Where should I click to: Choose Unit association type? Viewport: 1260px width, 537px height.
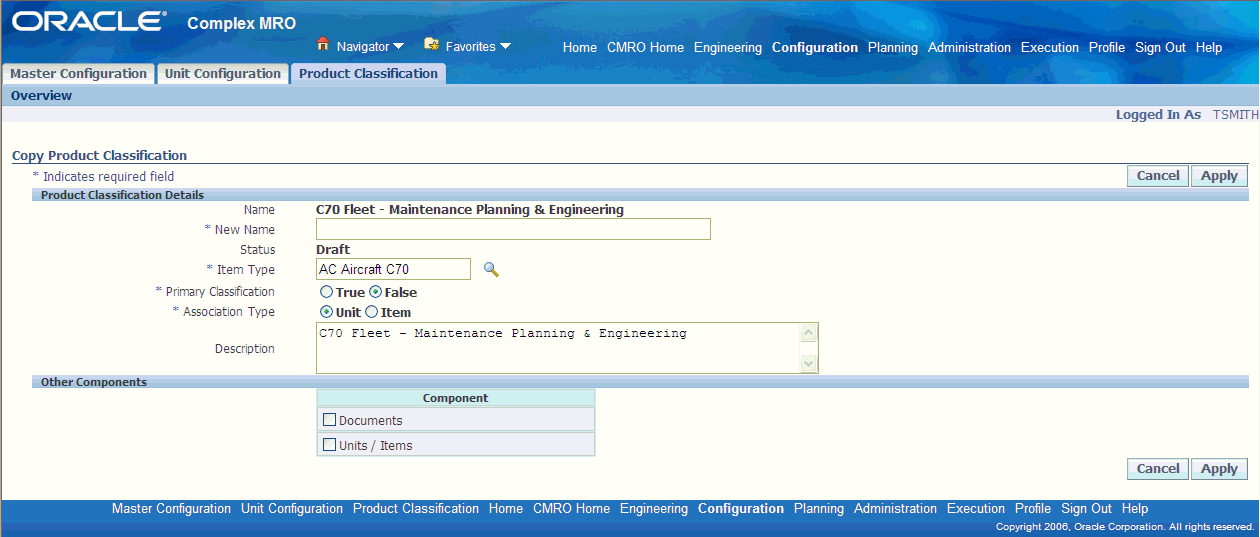pos(326,312)
